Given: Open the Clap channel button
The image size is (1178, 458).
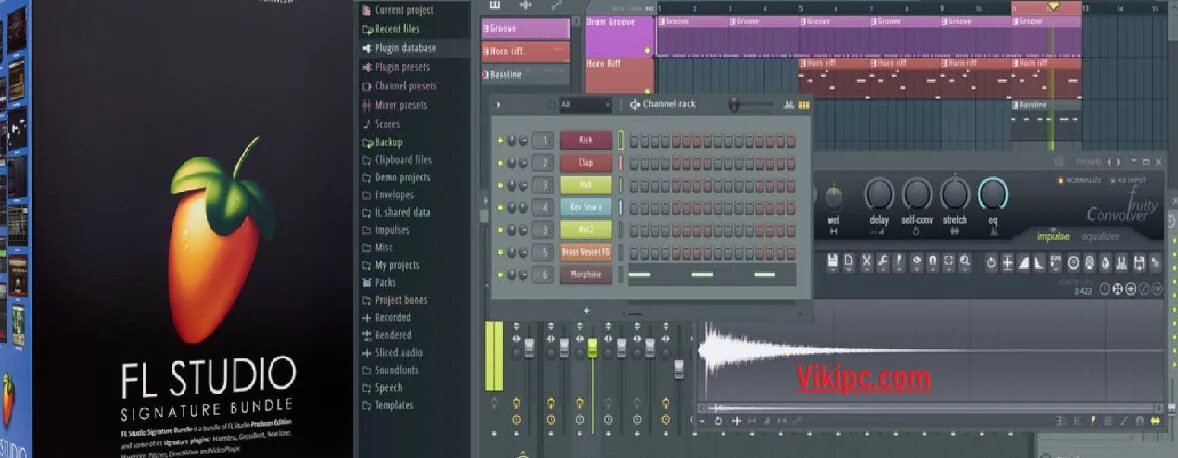Looking at the screenshot, I should click(585, 162).
